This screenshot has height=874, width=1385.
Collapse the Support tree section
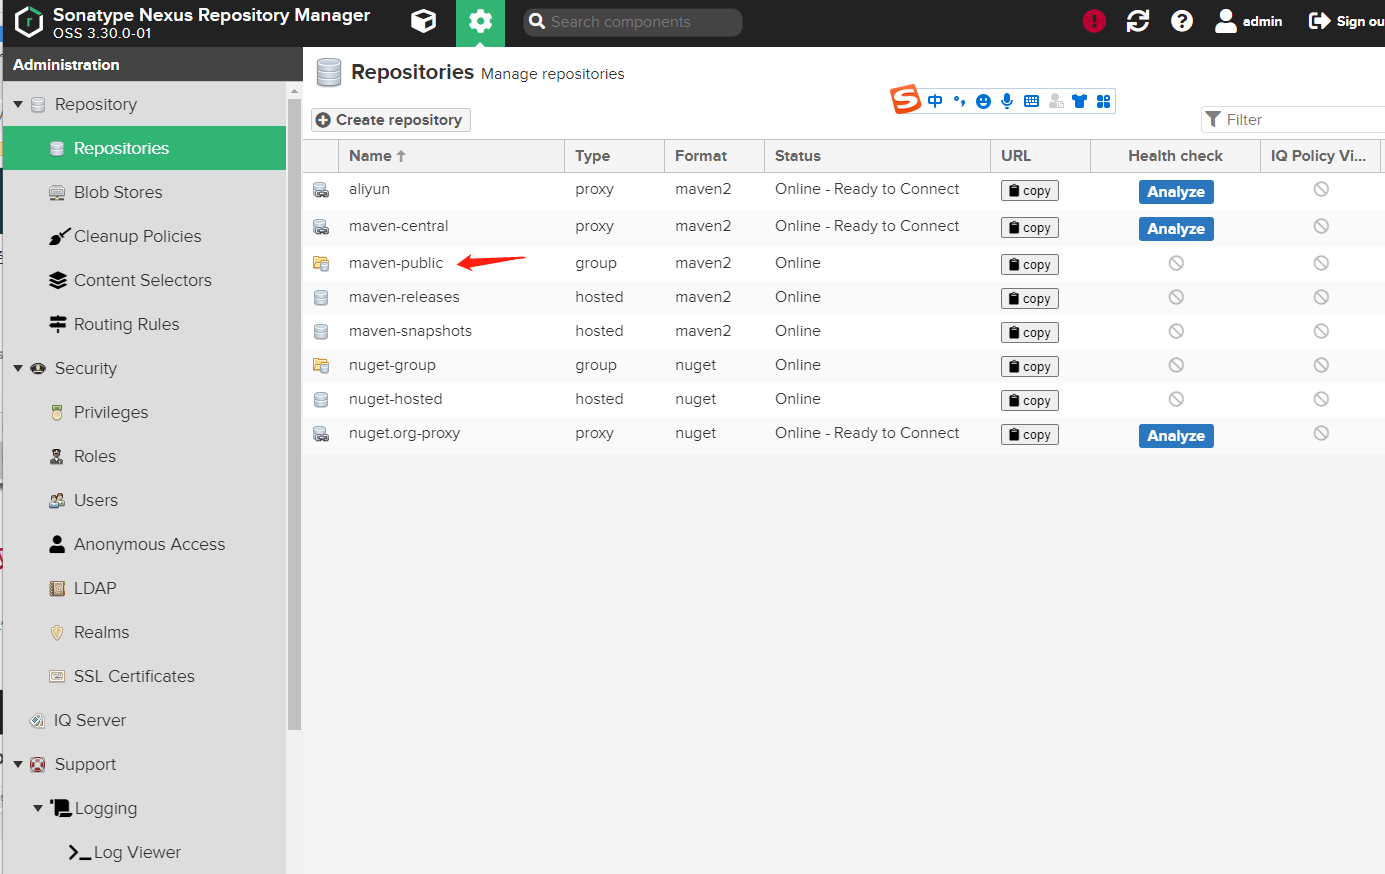point(18,764)
